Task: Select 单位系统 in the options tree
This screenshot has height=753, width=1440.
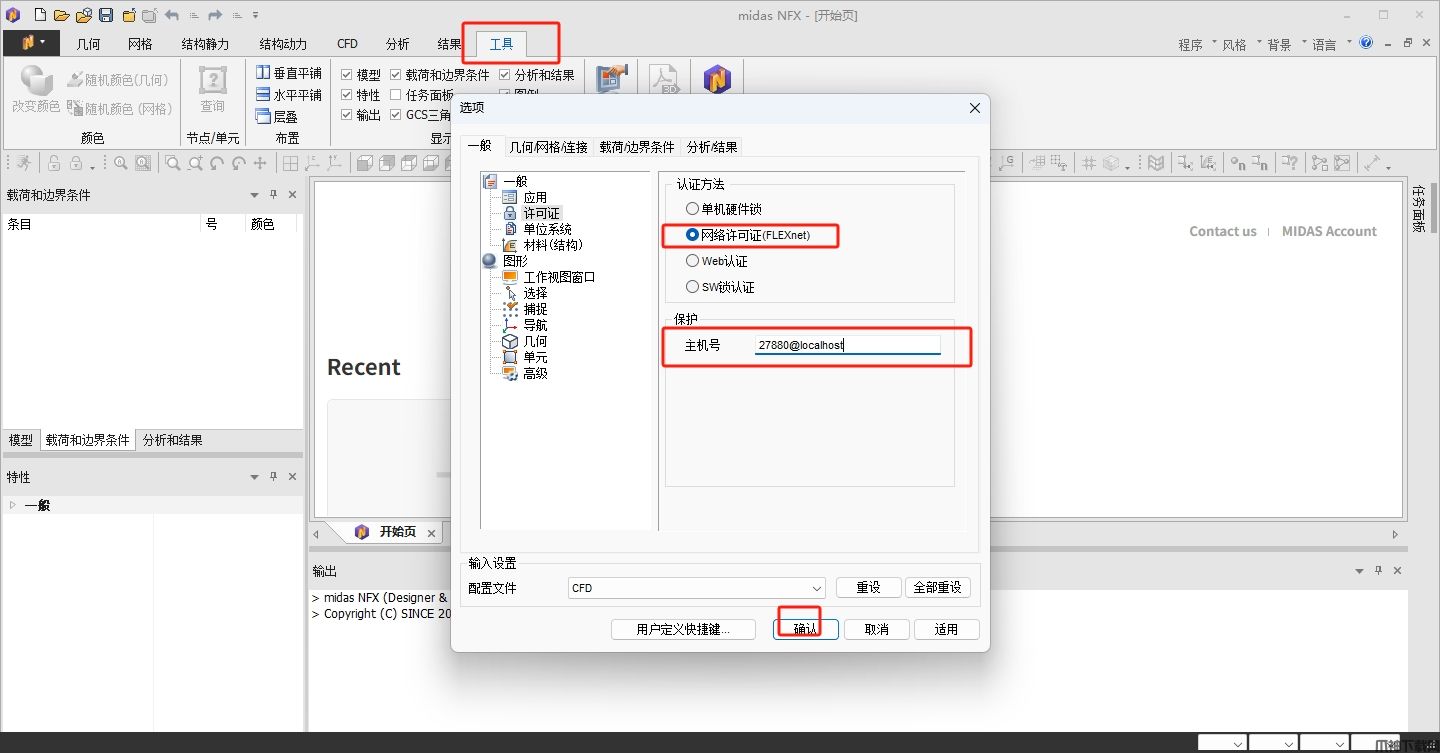Action: click(x=547, y=229)
